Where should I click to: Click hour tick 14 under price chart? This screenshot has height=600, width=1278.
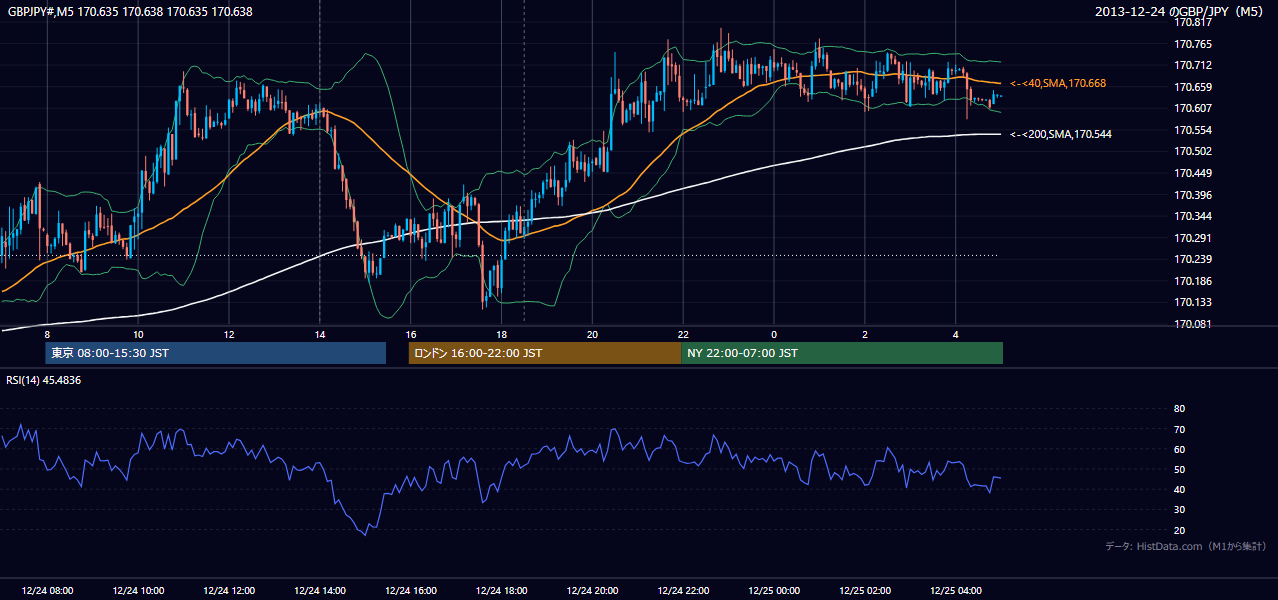(x=320, y=334)
